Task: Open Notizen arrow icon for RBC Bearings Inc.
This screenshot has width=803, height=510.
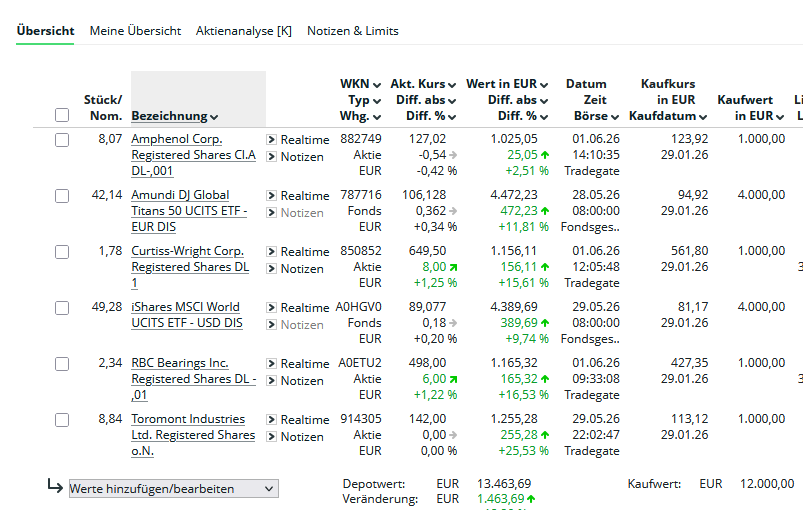Action: point(271,380)
